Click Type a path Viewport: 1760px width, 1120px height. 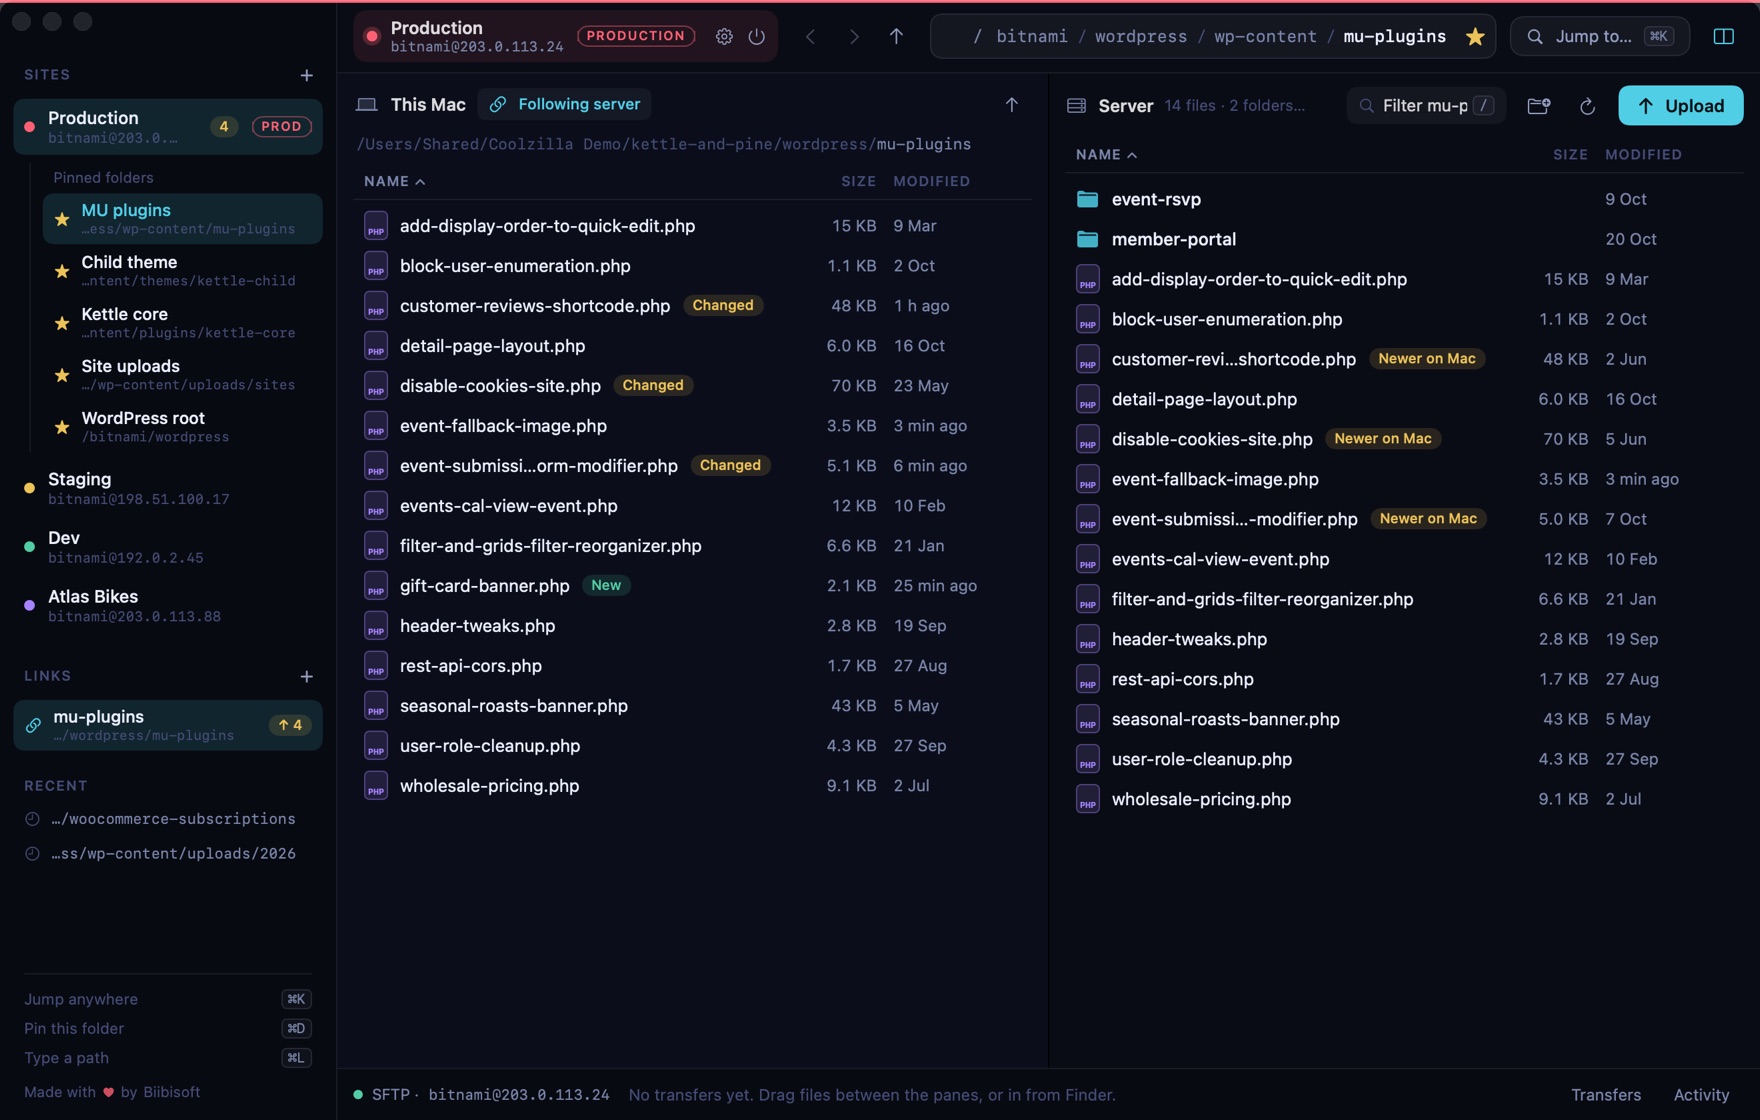click(168, 1057)
